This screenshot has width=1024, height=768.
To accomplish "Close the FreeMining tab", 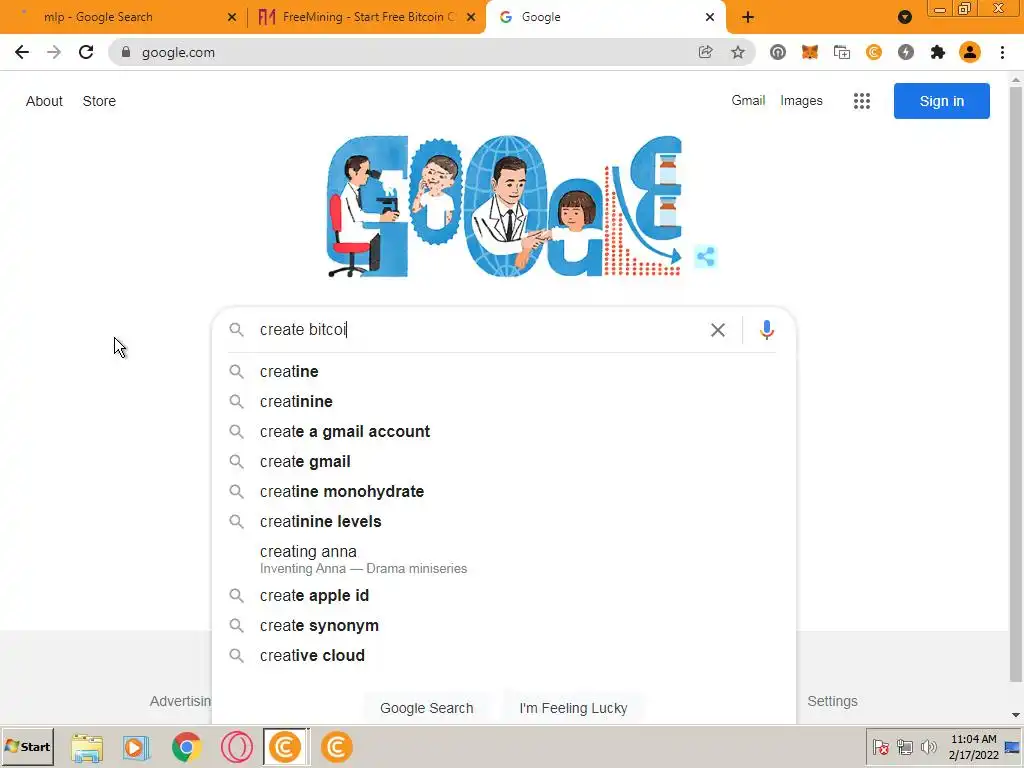I will (x=471, y=17).
